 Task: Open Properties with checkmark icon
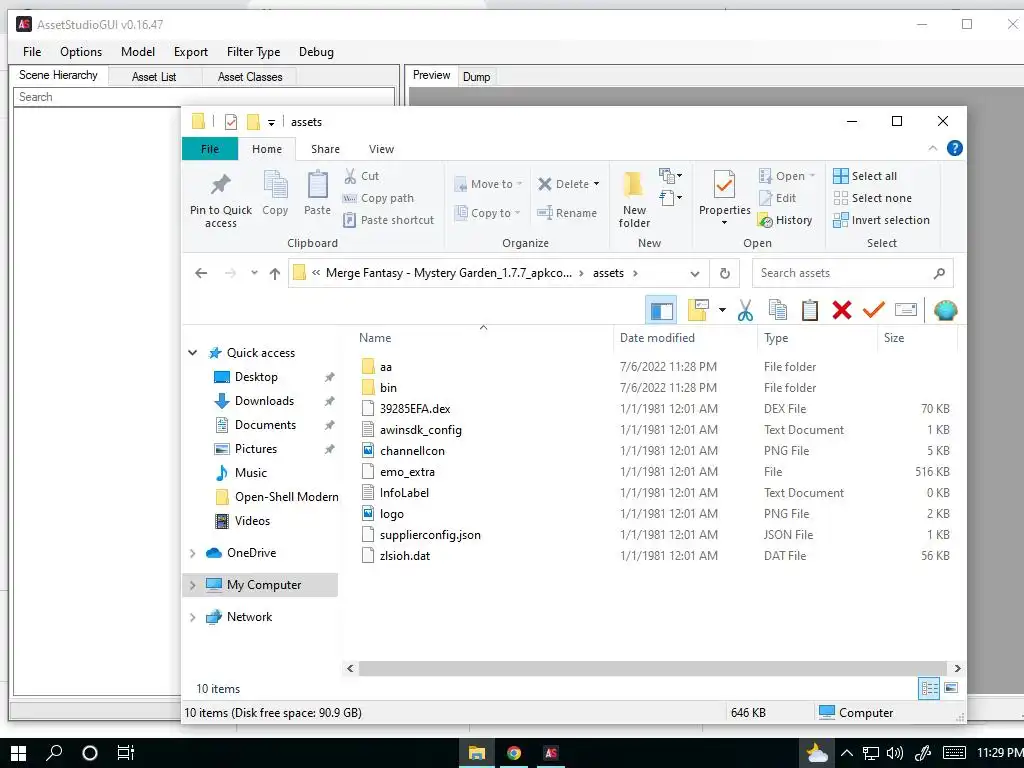pyautogui.click(x=724, y=185)
